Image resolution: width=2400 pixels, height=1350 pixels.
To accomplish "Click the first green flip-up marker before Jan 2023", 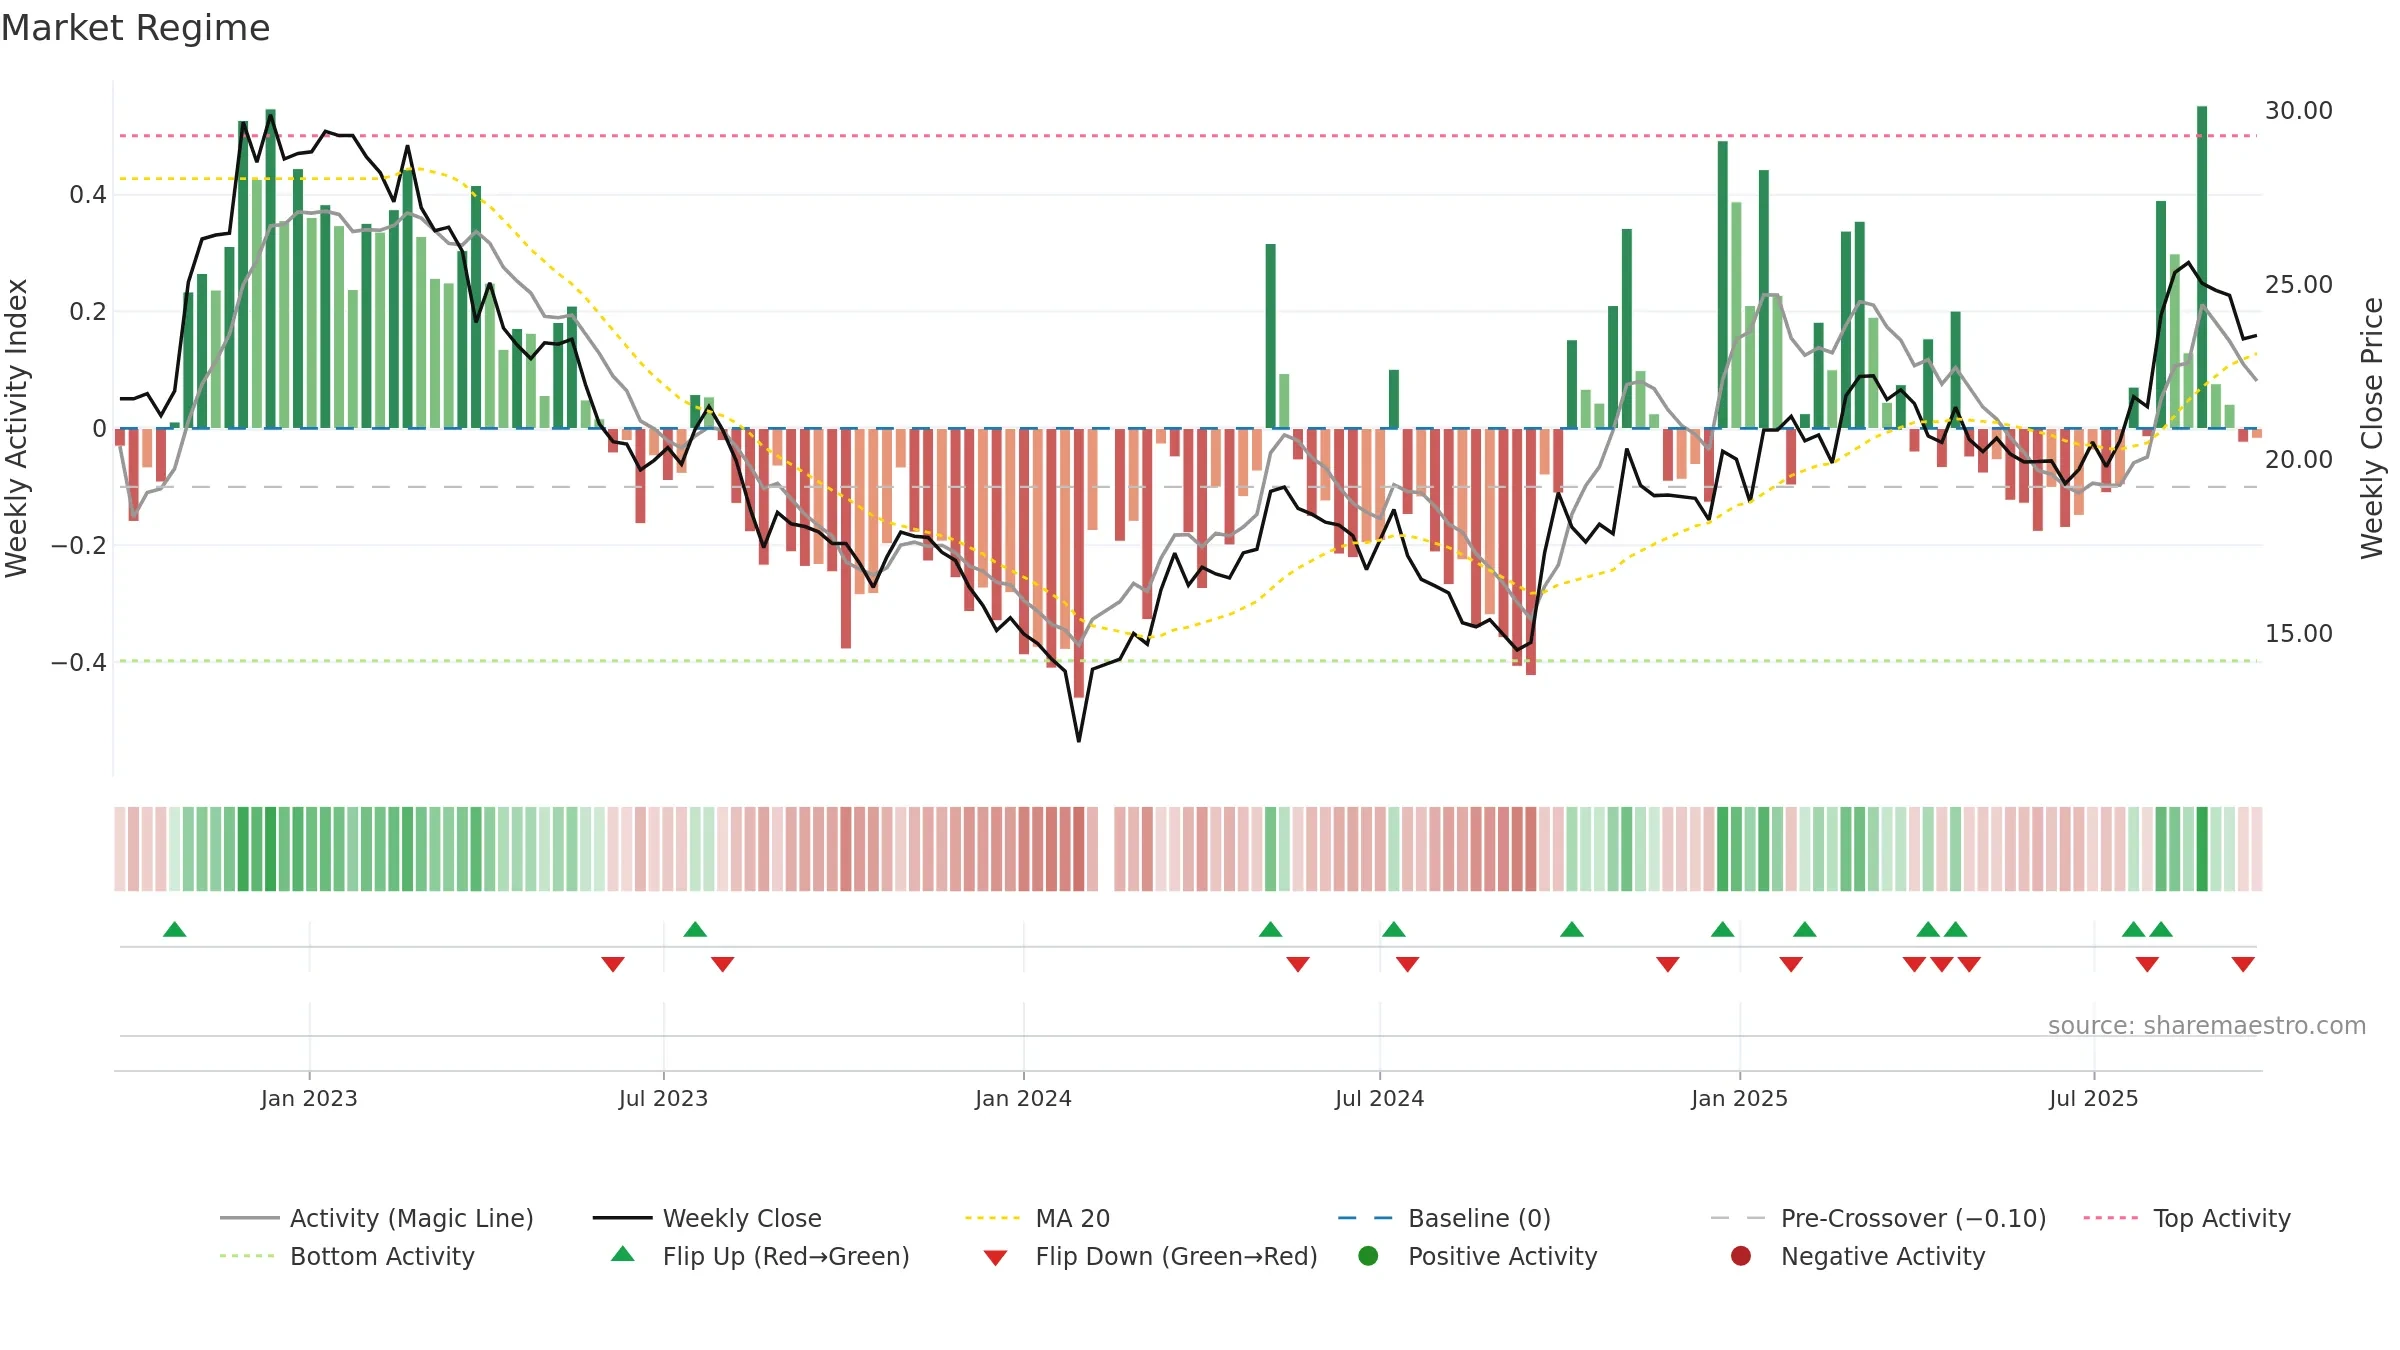I will point(175,929).
